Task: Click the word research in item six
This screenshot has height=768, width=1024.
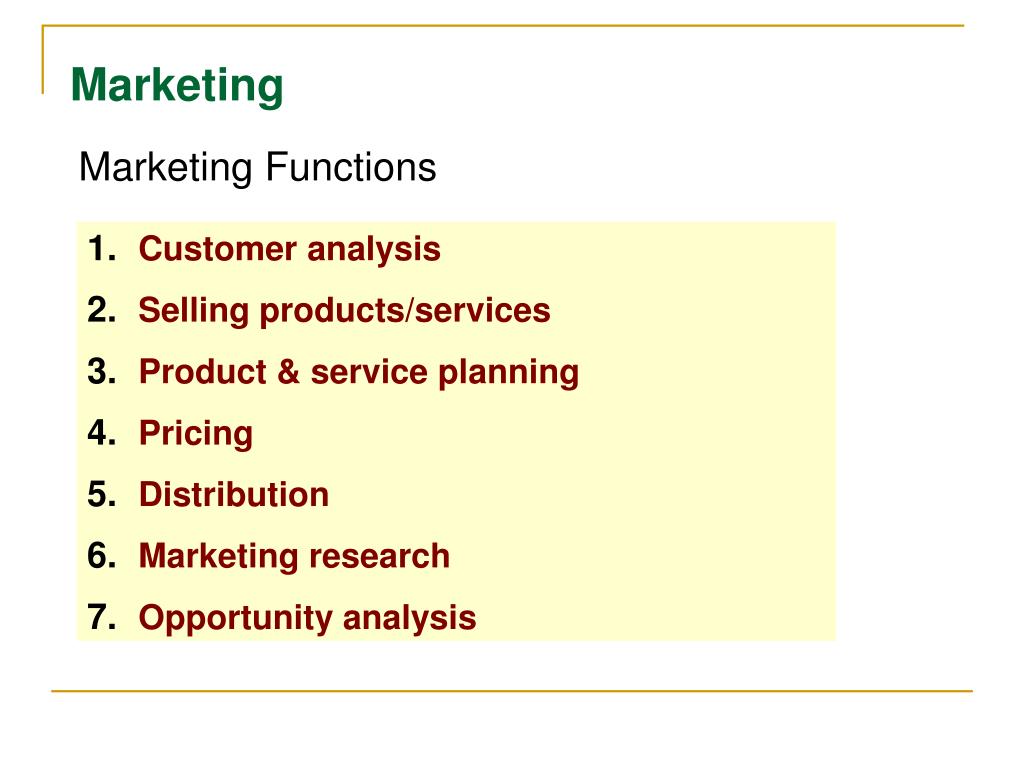Action: click(x=379, y=556)
